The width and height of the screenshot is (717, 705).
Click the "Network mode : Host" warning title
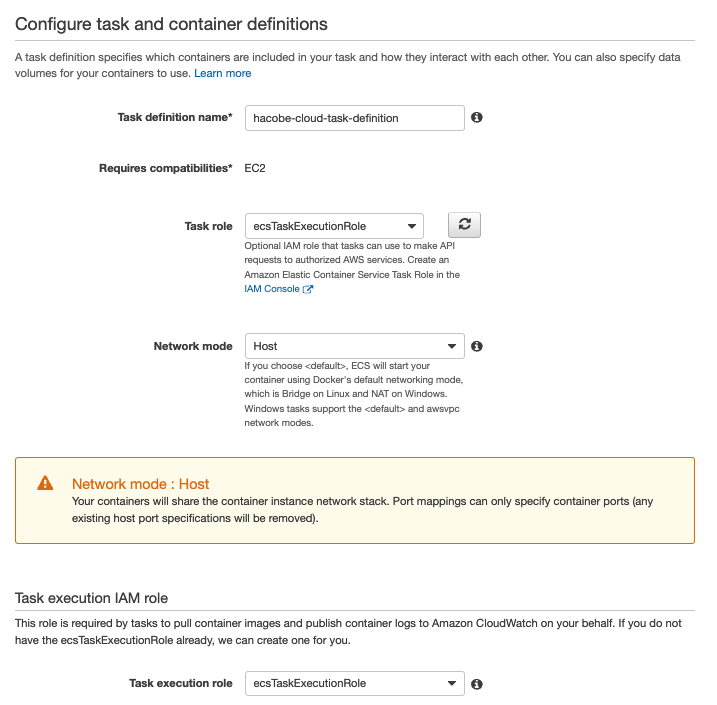click(x=140, y=484)
